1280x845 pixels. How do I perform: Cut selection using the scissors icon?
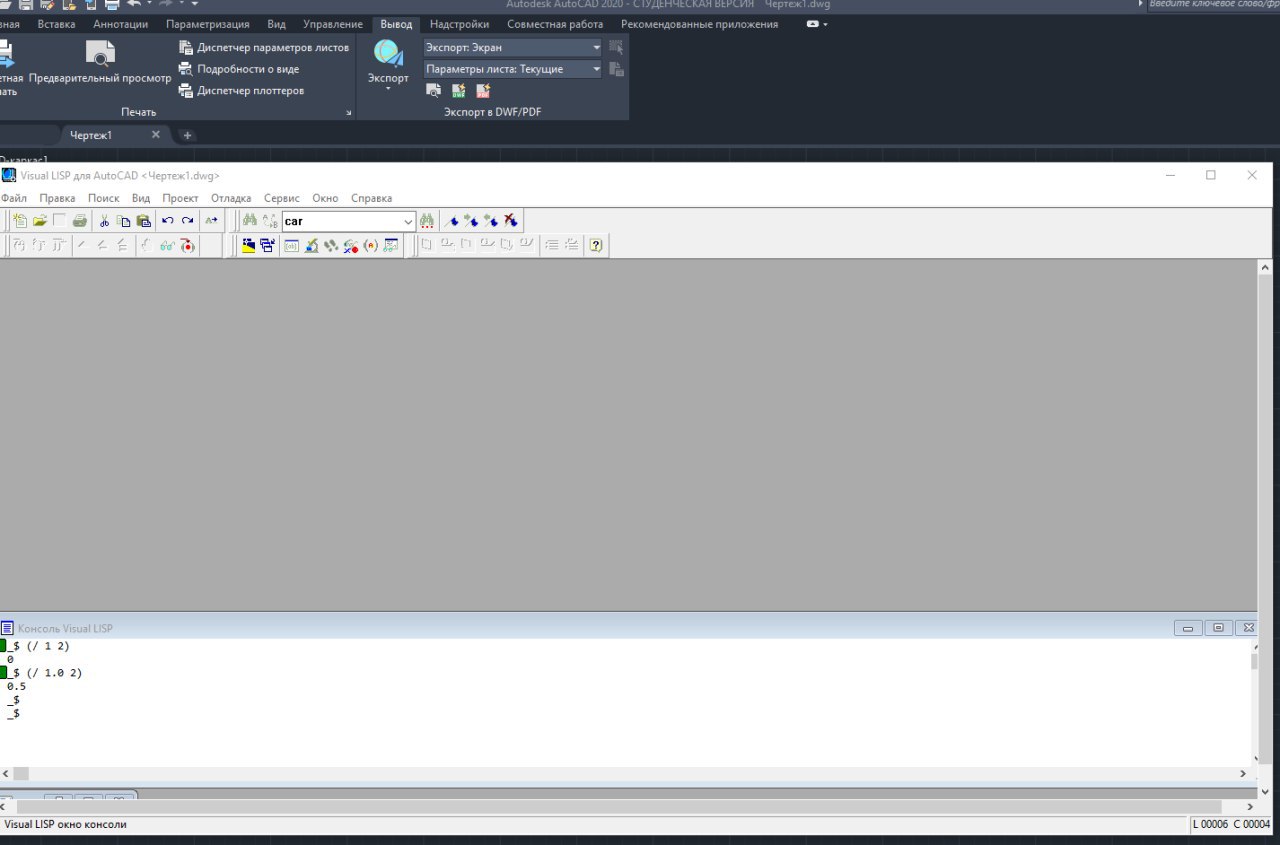click(x=104, y=221)
